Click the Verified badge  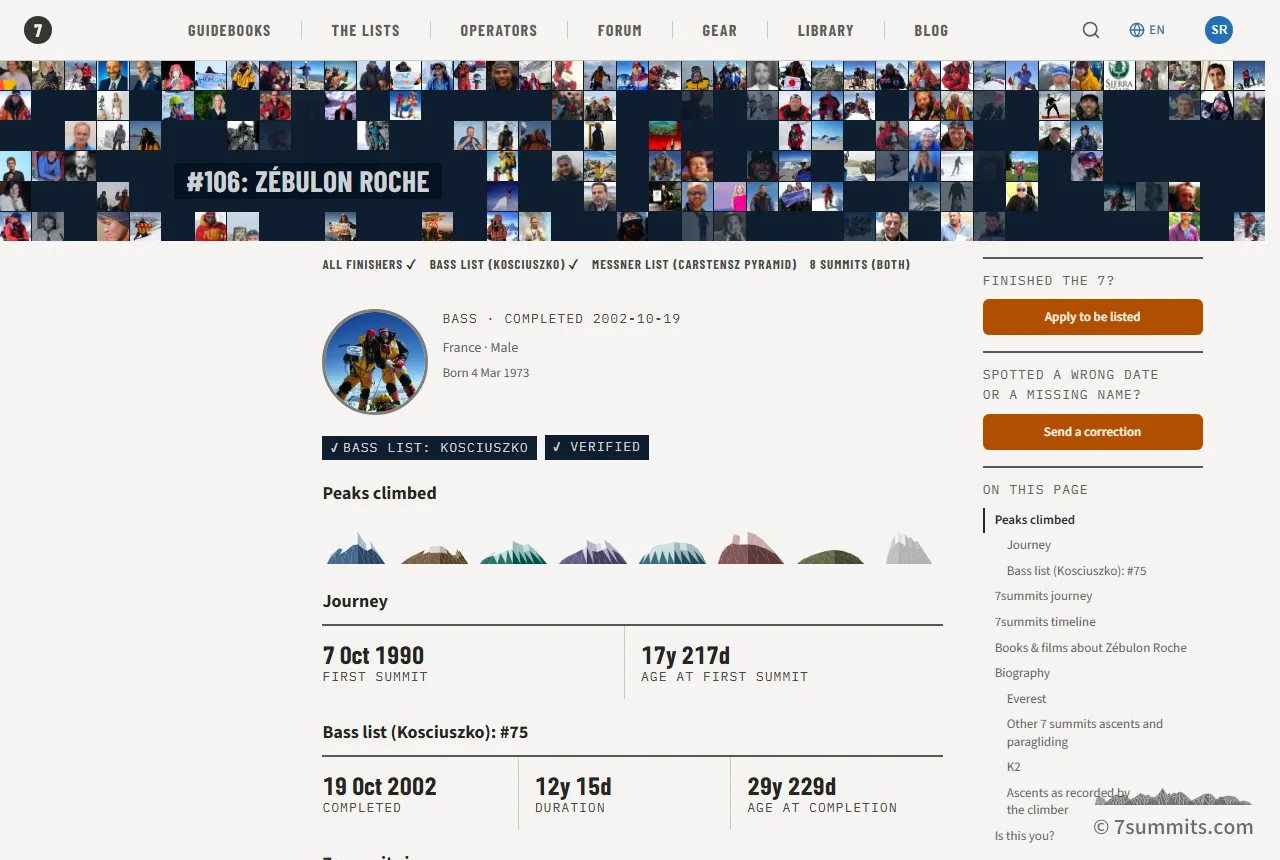(597, 447)
